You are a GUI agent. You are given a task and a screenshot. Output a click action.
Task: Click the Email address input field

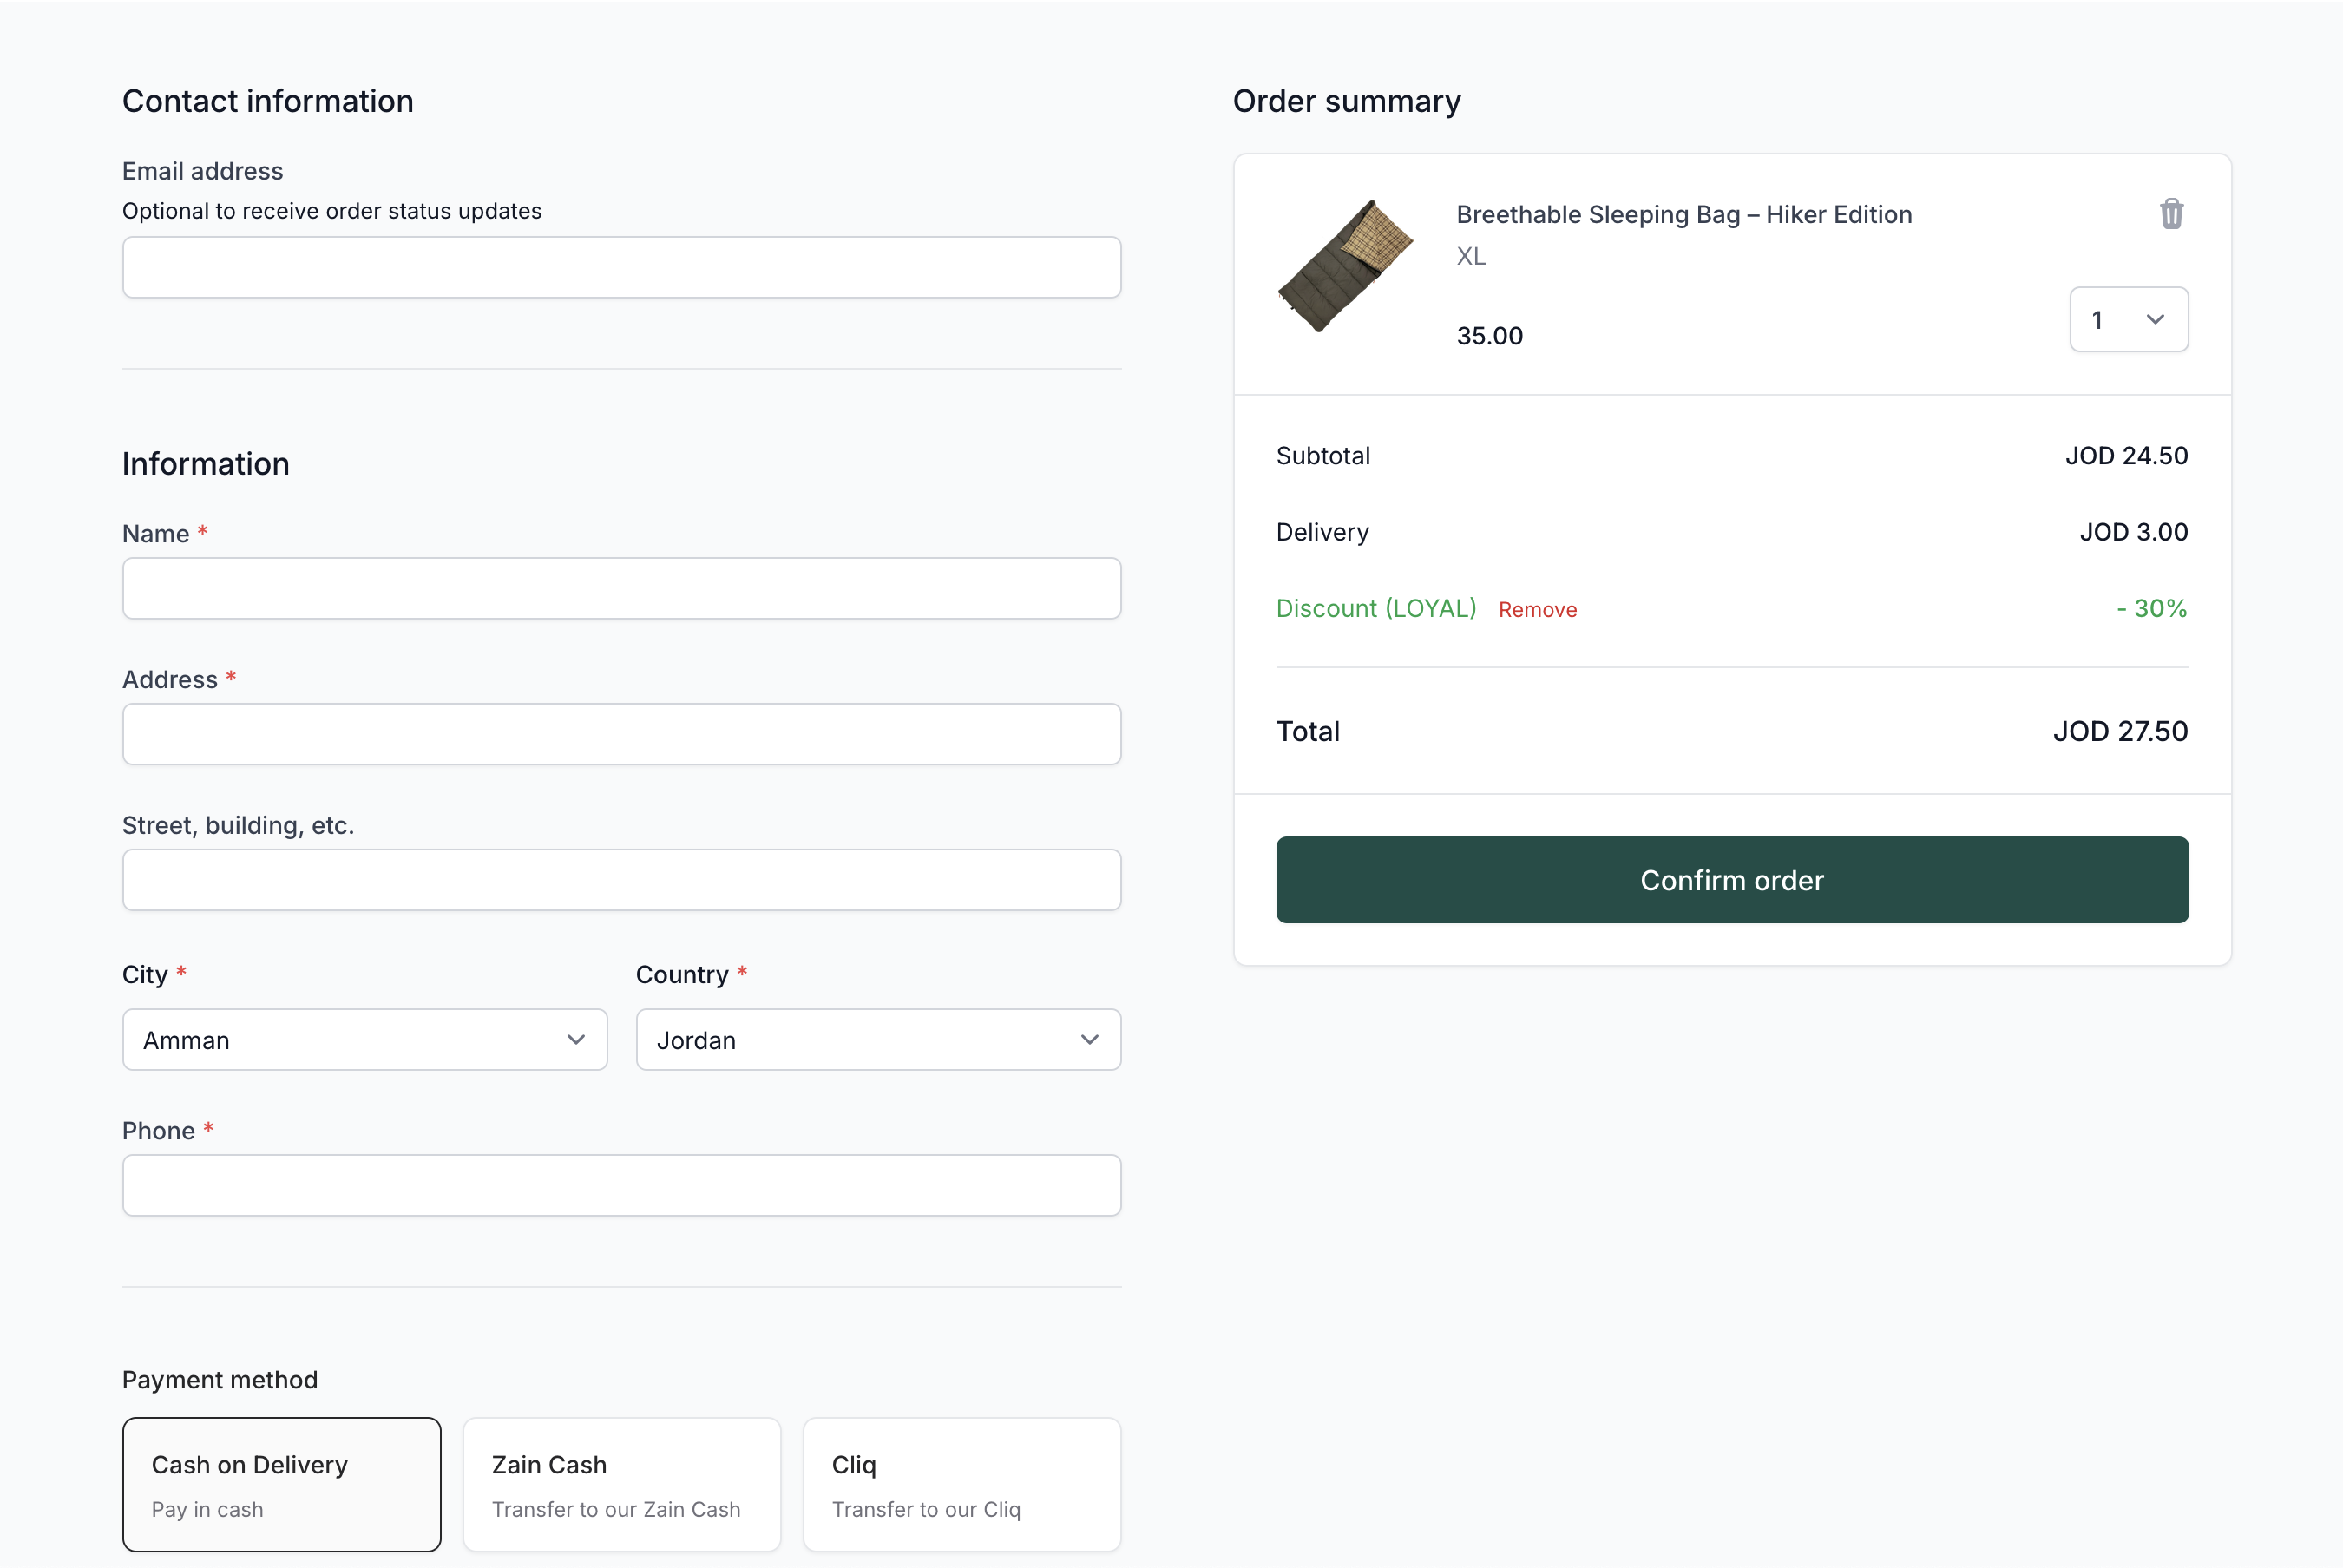point(621,267)
